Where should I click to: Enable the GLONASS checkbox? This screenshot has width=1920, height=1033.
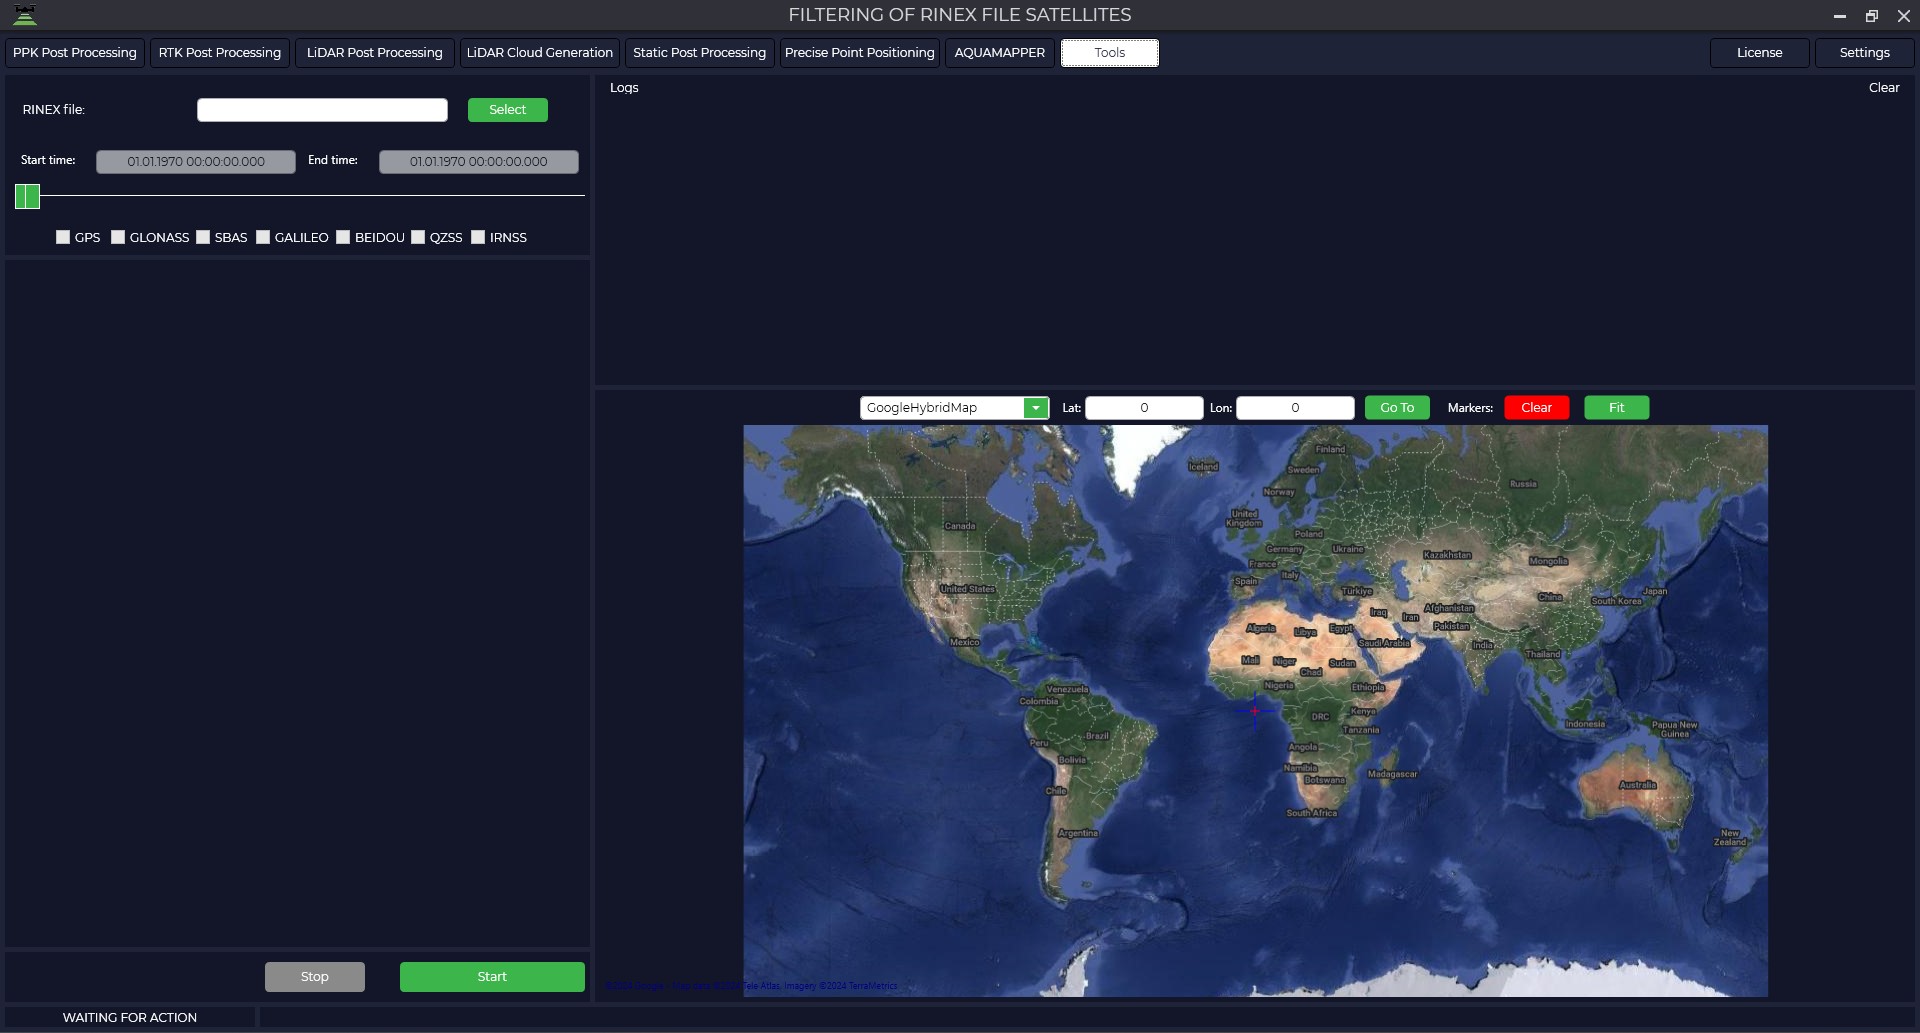(118, 237)
